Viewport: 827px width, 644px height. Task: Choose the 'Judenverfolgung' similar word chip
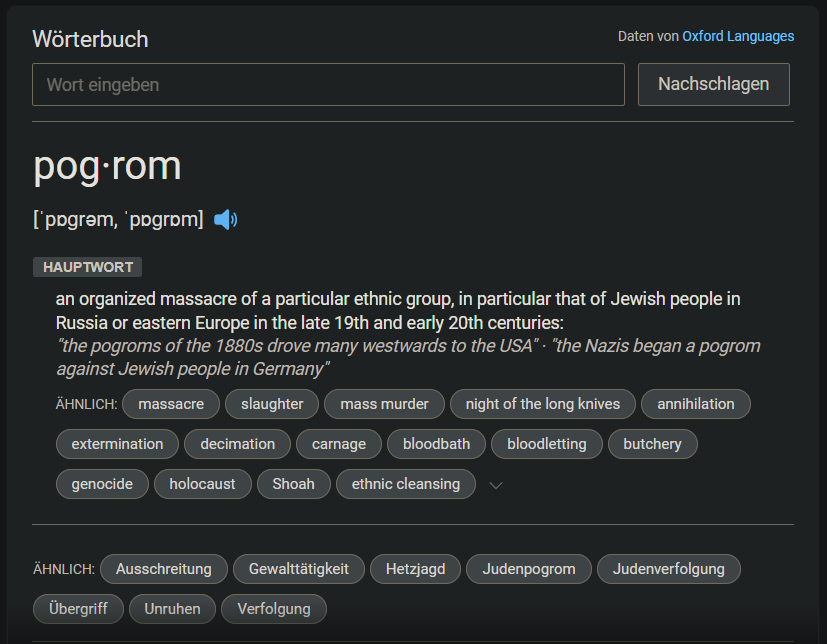(668, 569)
